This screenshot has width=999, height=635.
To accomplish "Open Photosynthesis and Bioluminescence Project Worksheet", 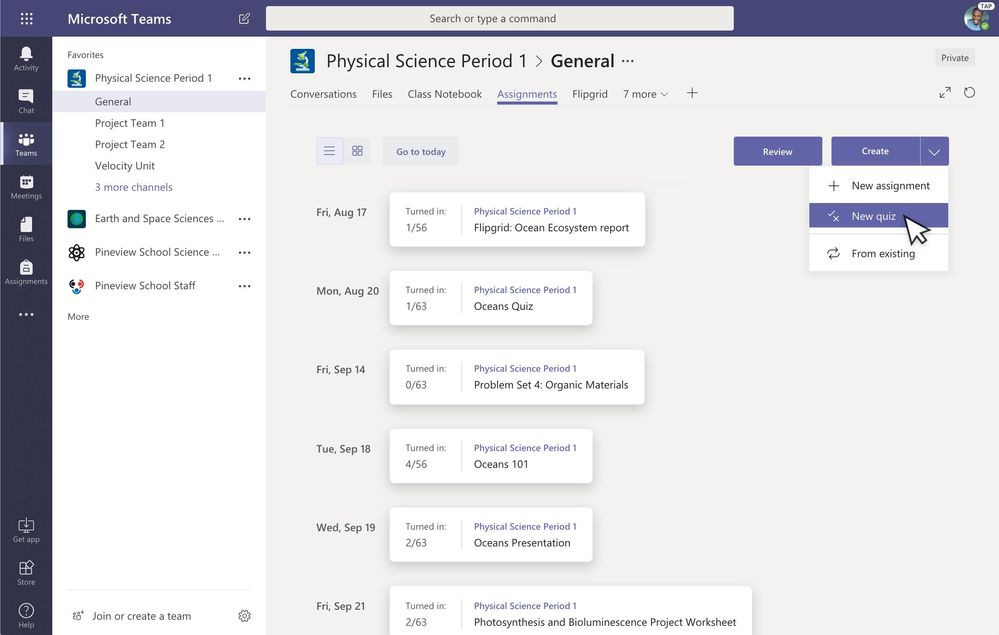I will point(570,611).
